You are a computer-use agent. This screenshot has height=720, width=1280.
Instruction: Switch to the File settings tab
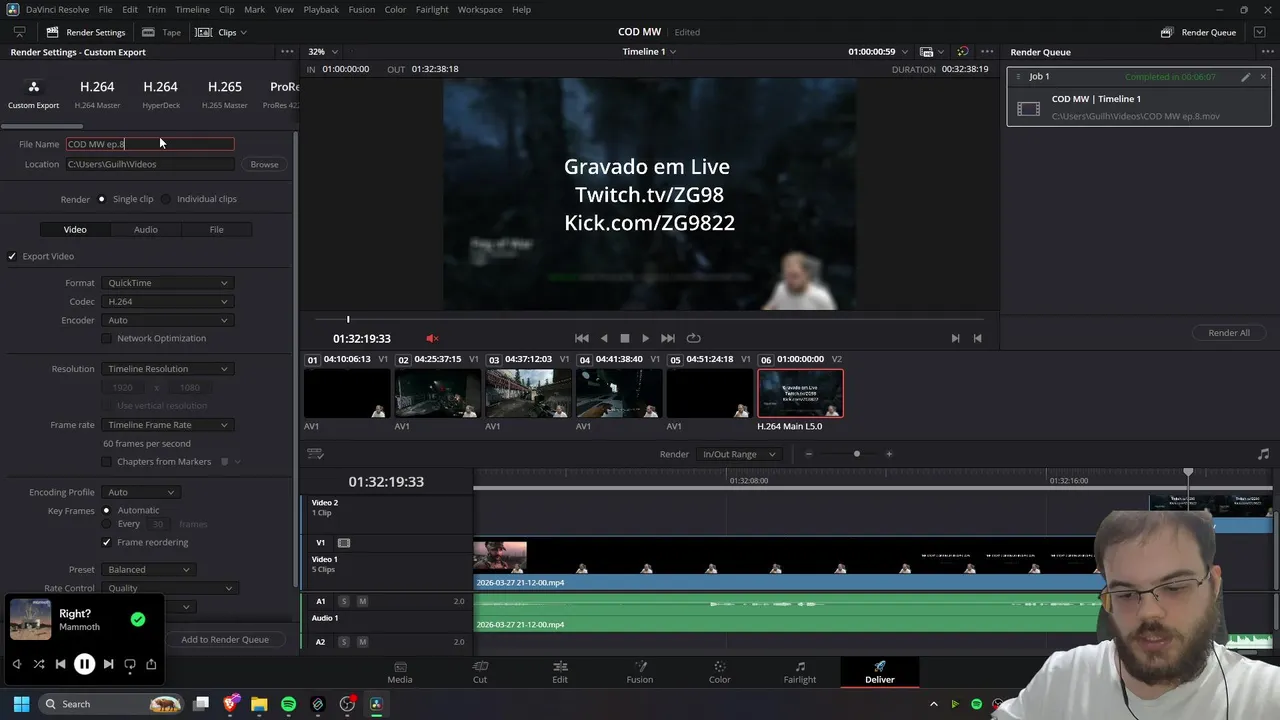216,230
